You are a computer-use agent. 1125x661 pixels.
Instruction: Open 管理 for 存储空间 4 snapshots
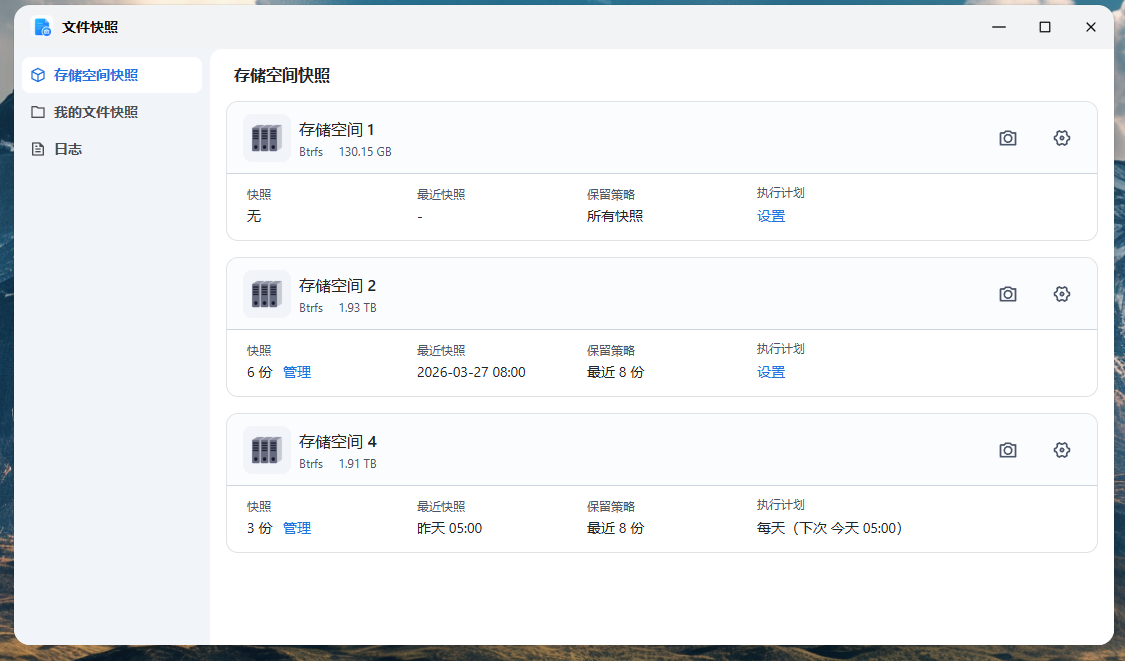click(297, 528)
